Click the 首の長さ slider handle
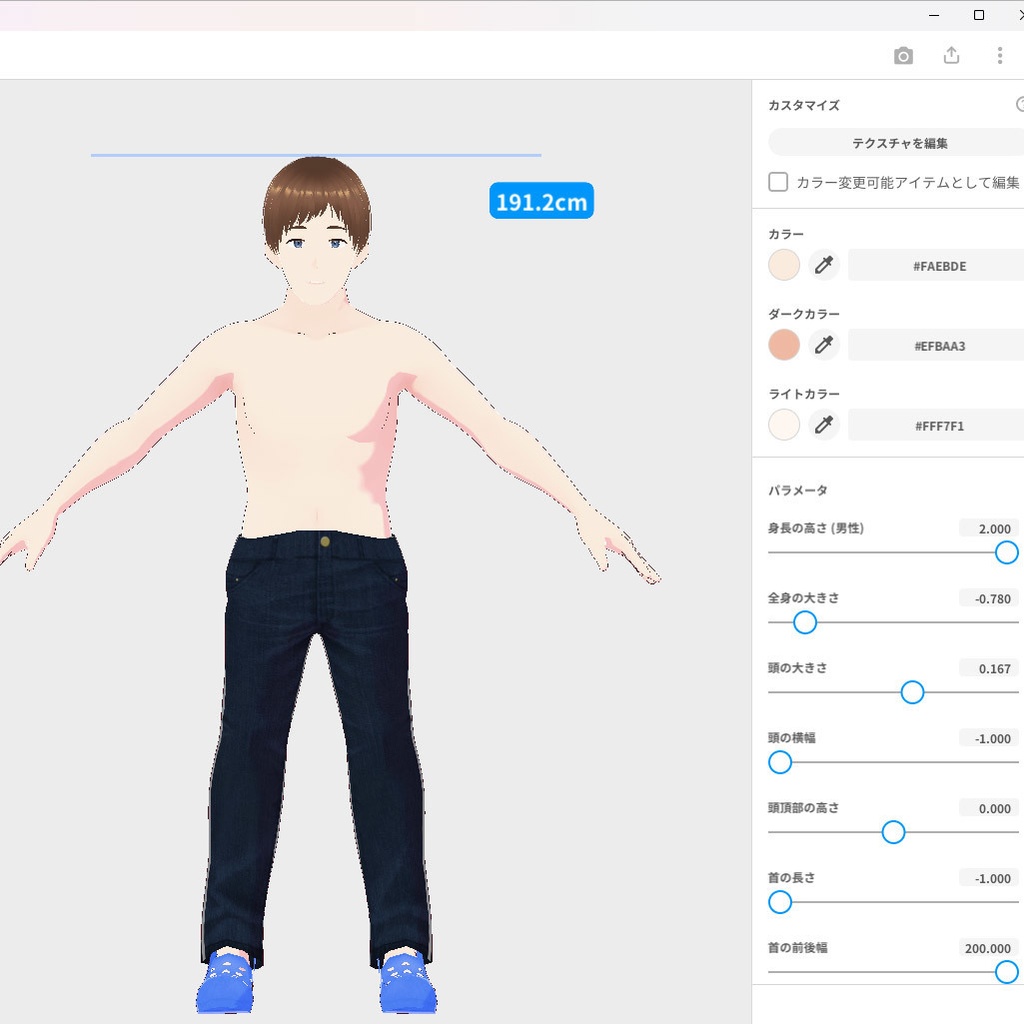 (x=780, y=902)
